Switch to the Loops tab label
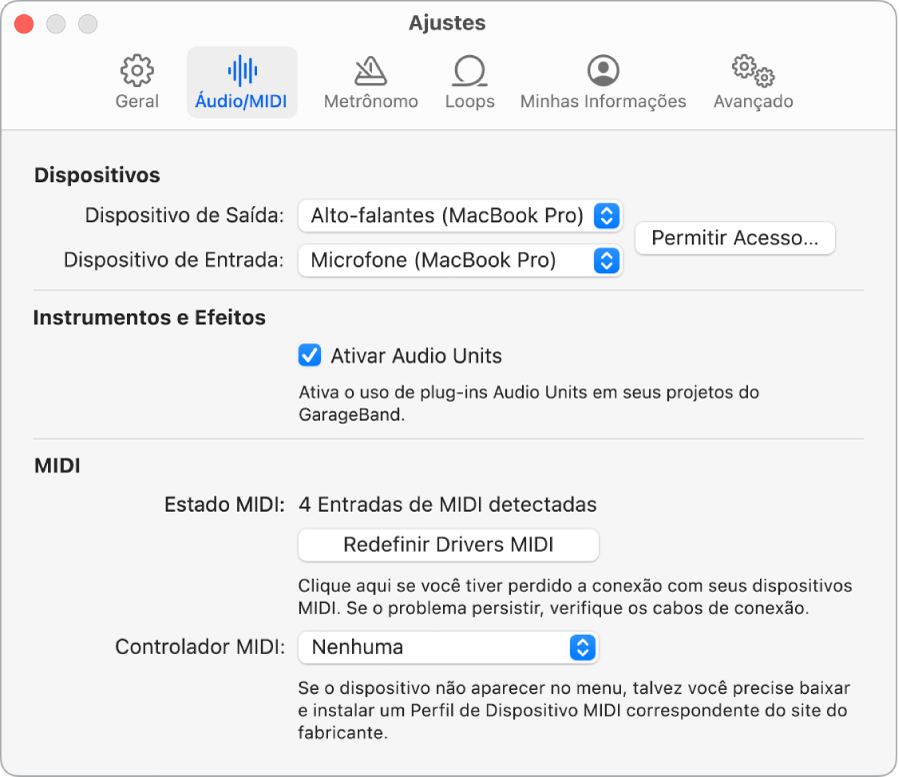 click(469, 101)
